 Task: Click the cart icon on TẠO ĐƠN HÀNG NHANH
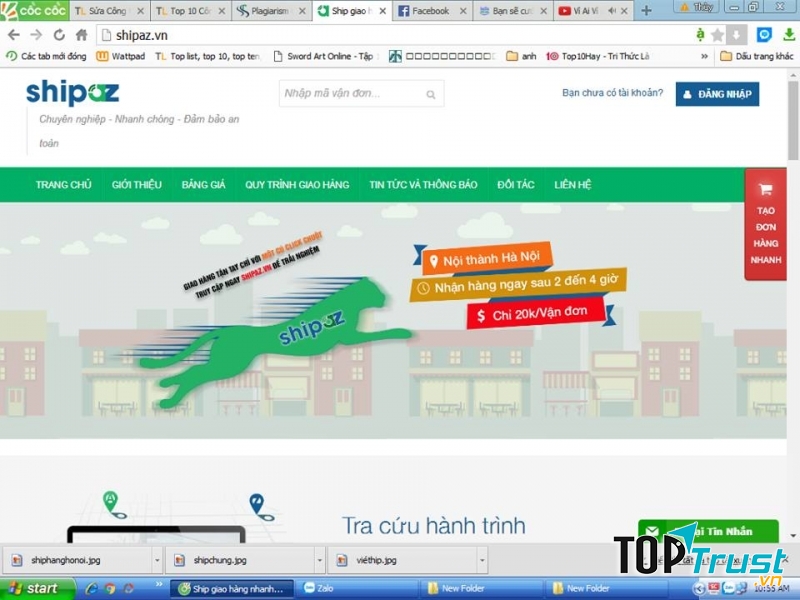(765, 188)
